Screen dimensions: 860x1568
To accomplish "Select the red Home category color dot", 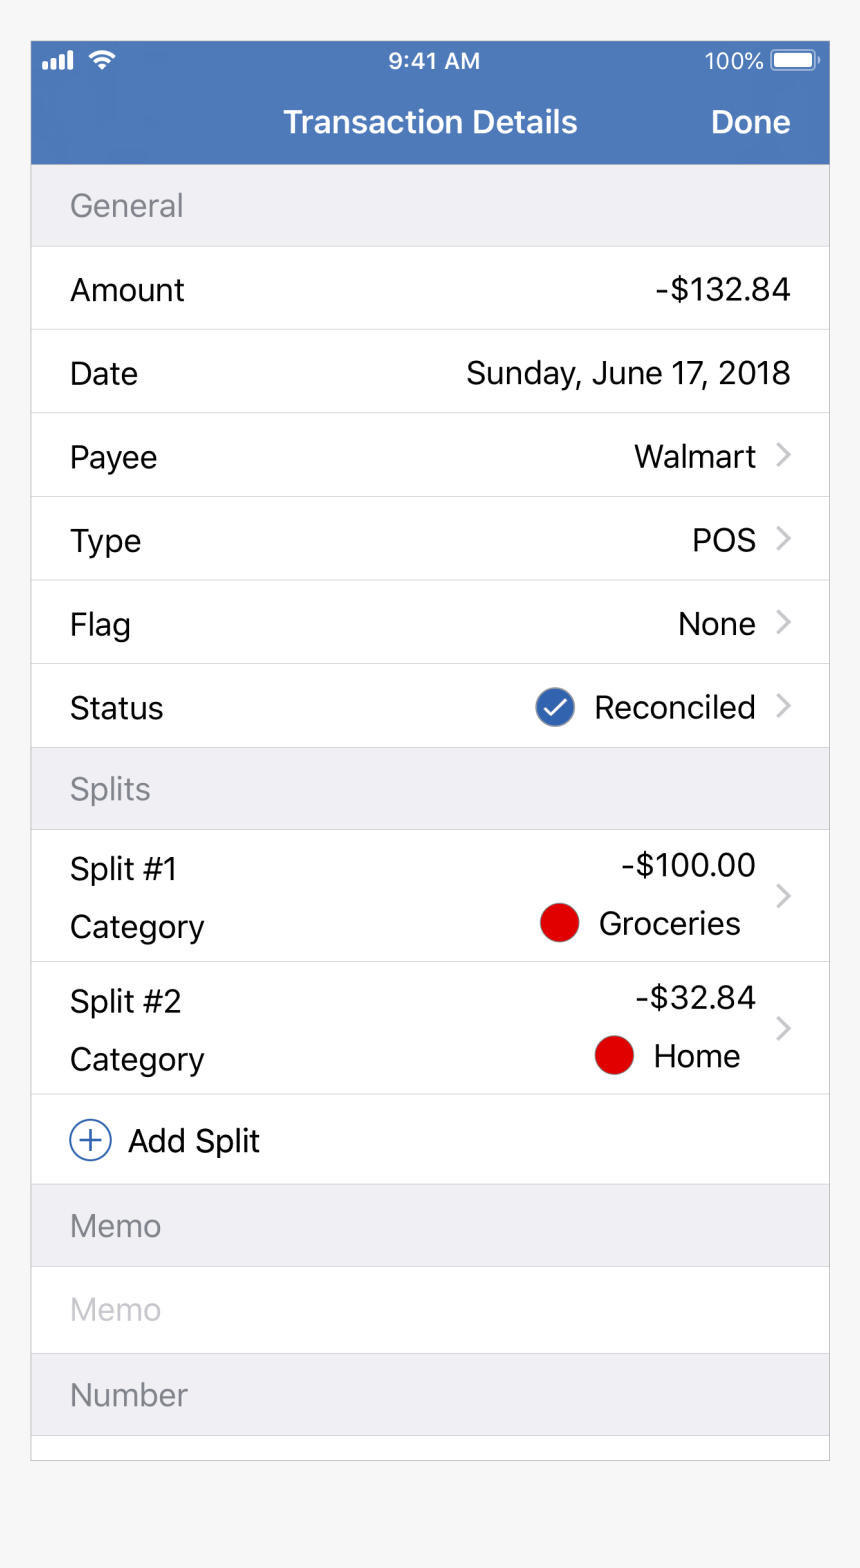I will point(614,1055).
